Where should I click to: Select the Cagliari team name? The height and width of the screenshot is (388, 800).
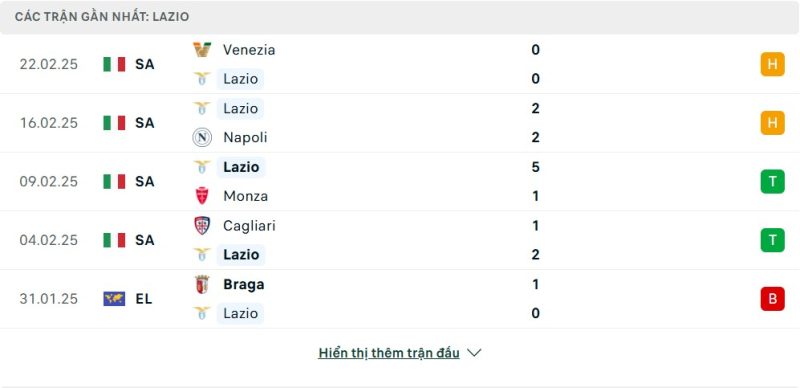pyautogui.click(x=249, y=226)
